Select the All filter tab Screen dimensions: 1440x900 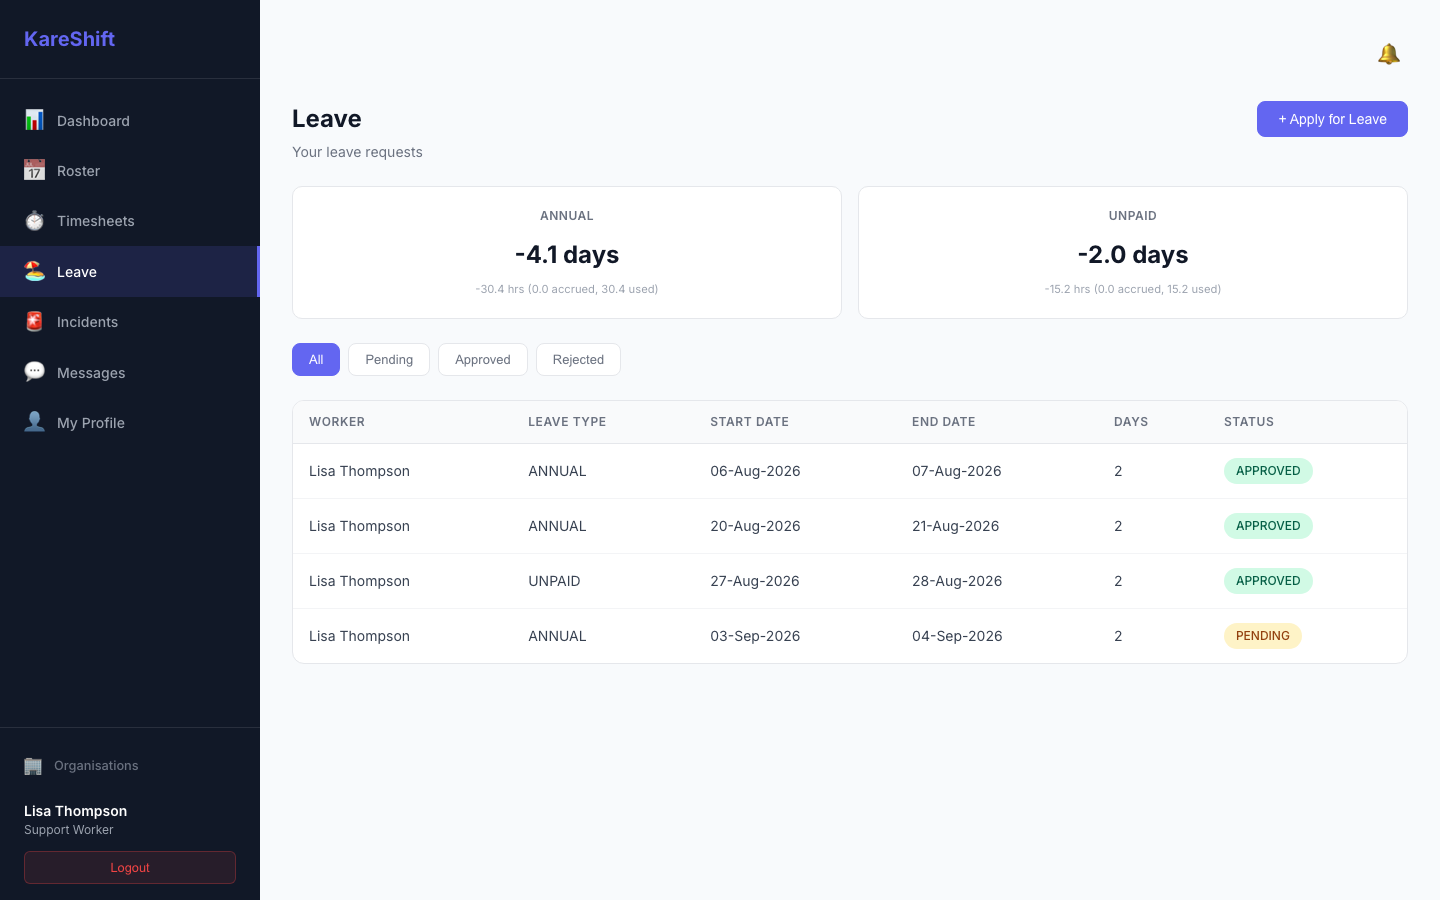[x=316, y=360]
